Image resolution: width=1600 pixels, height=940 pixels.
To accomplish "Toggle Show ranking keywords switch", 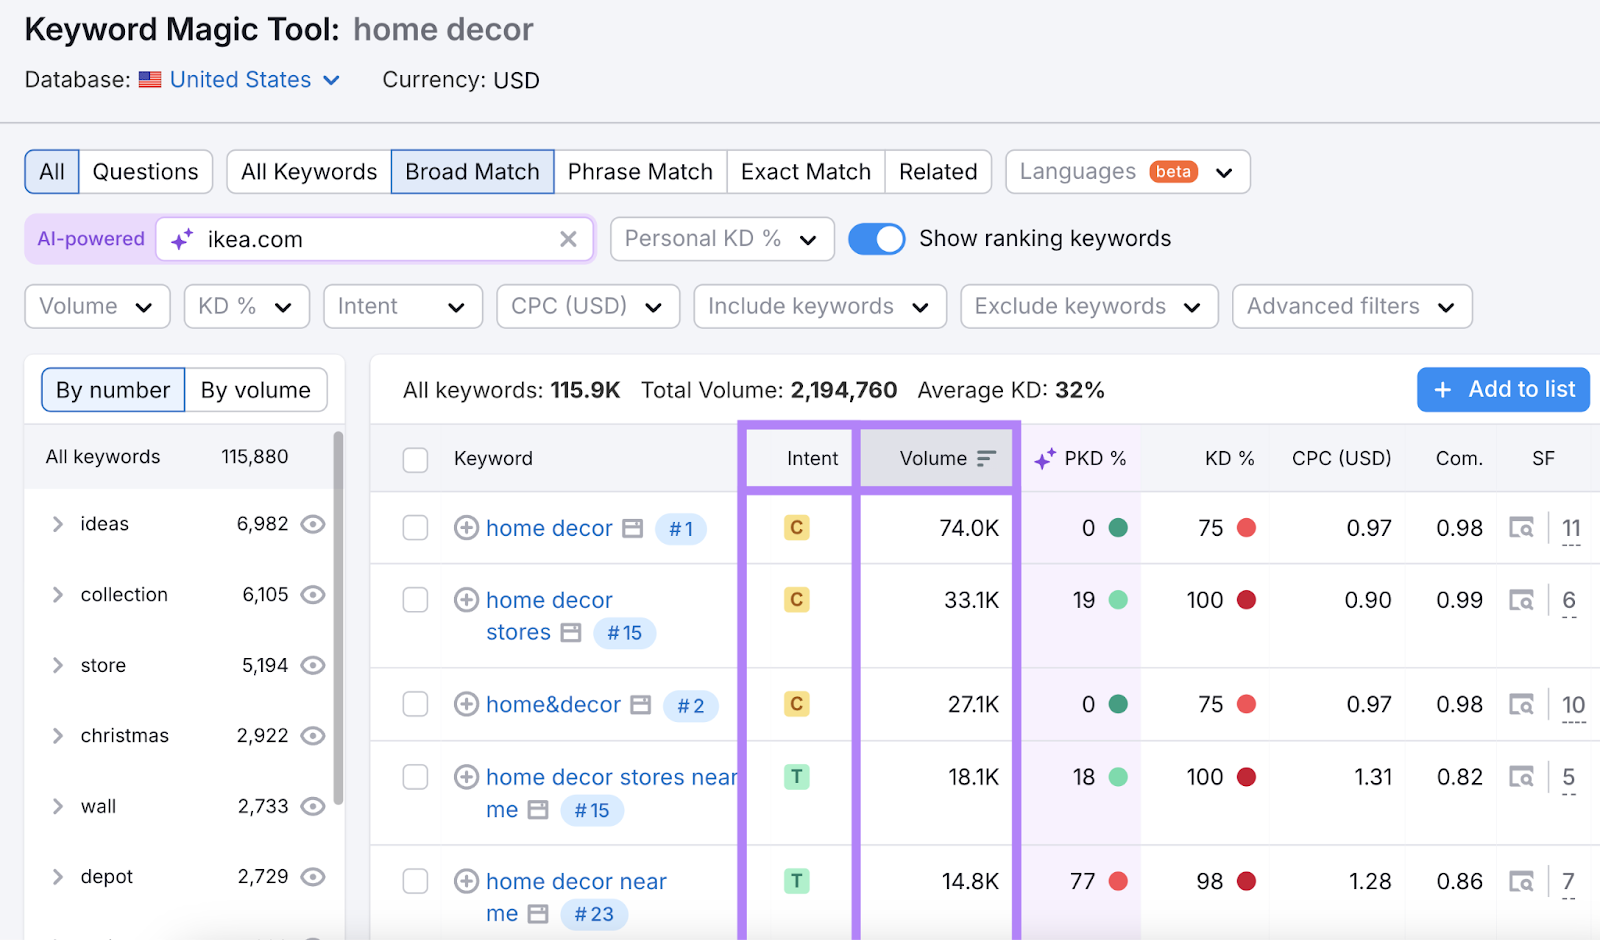I will 876,239.
